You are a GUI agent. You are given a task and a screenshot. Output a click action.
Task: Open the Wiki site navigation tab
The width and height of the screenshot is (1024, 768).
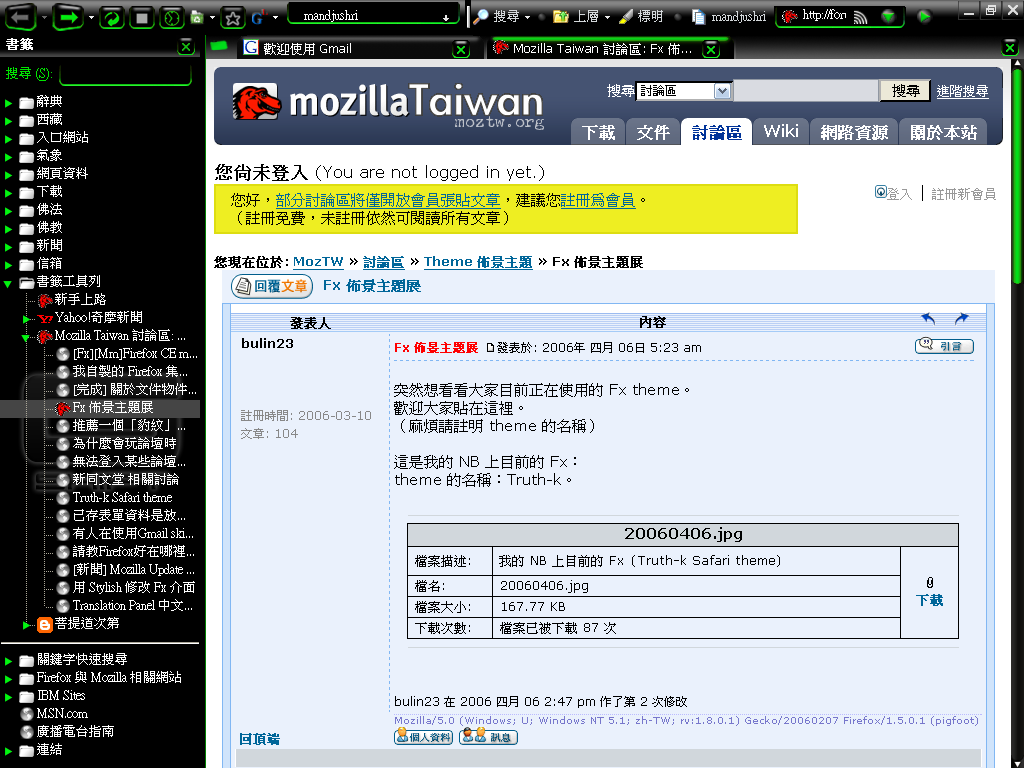click(x=780, y=131)
